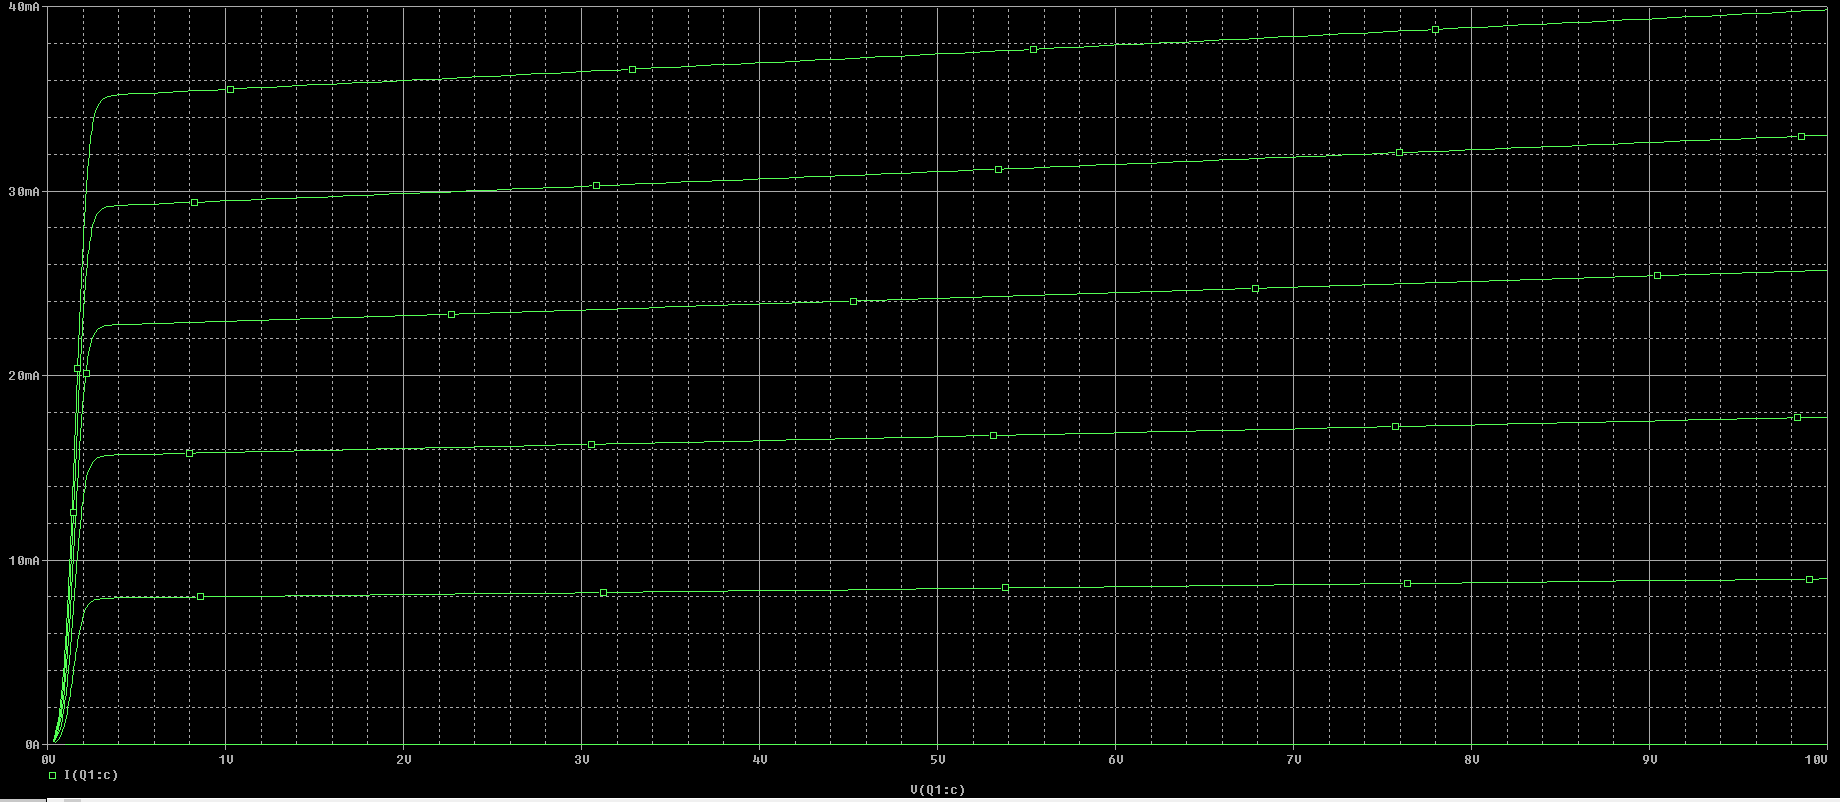Screen dimensions: 1840x802
Task: Click the 2V x-axis tick label
Action: point(405,759)
